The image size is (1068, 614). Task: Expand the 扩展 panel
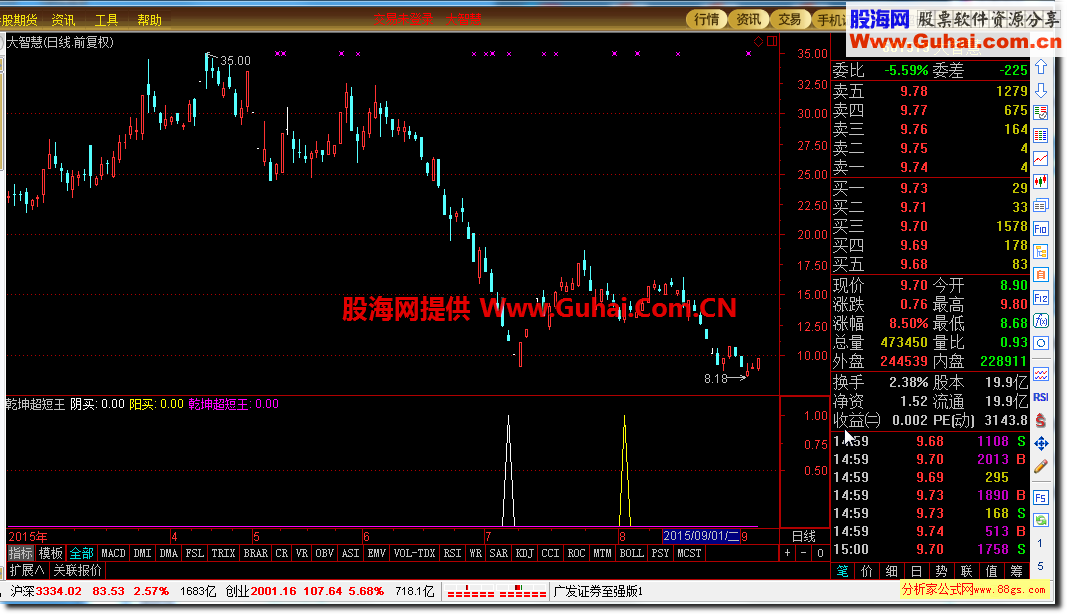(x=27, y=570)
